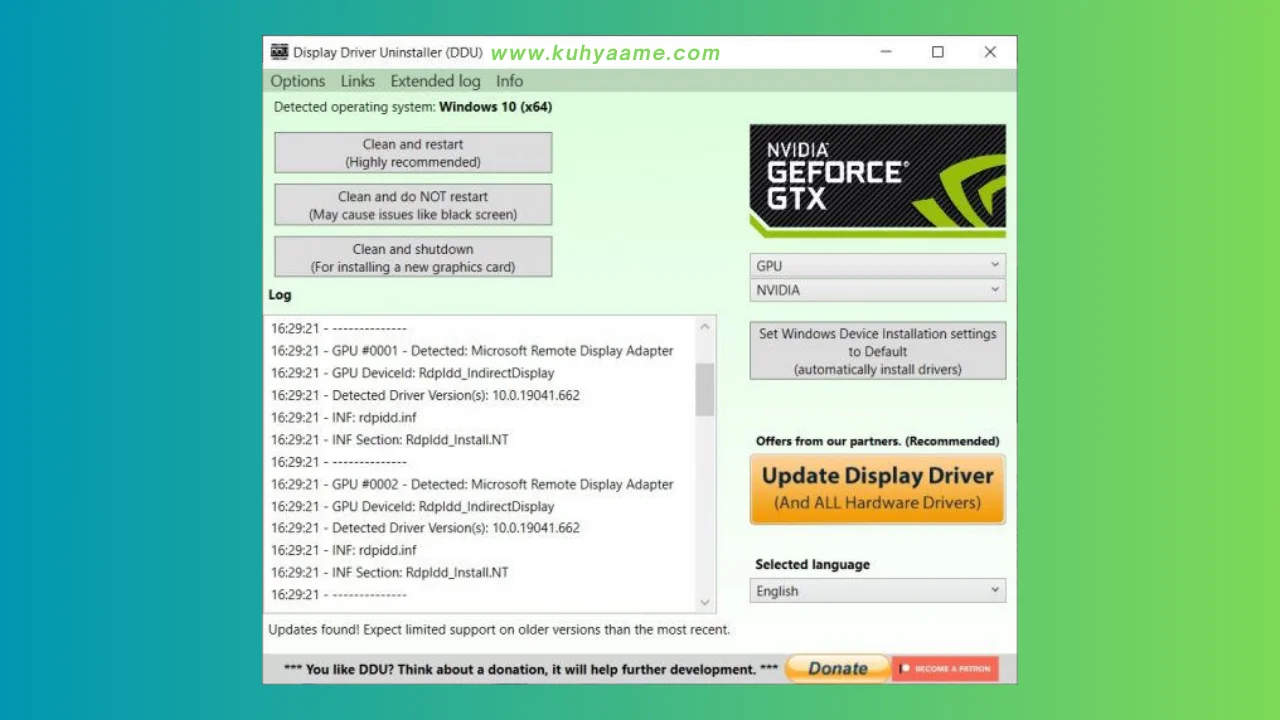Click Update Display Driver partner offer
This screenshot has width=1280, height=720.
[878, 489]
